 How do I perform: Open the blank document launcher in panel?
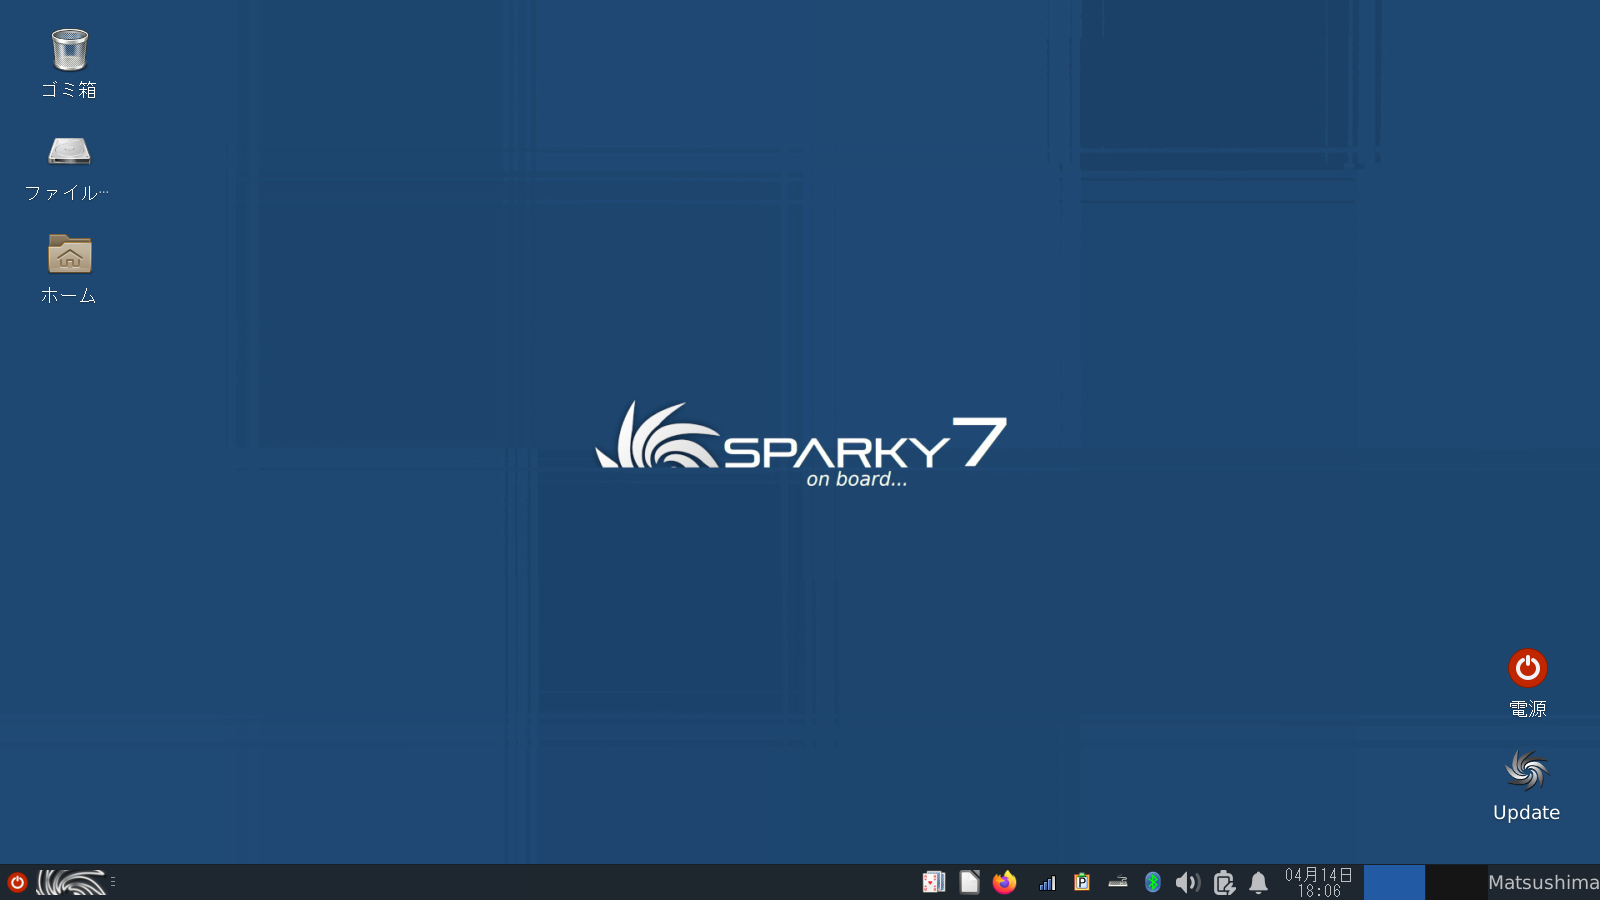(x=969, y=882)
